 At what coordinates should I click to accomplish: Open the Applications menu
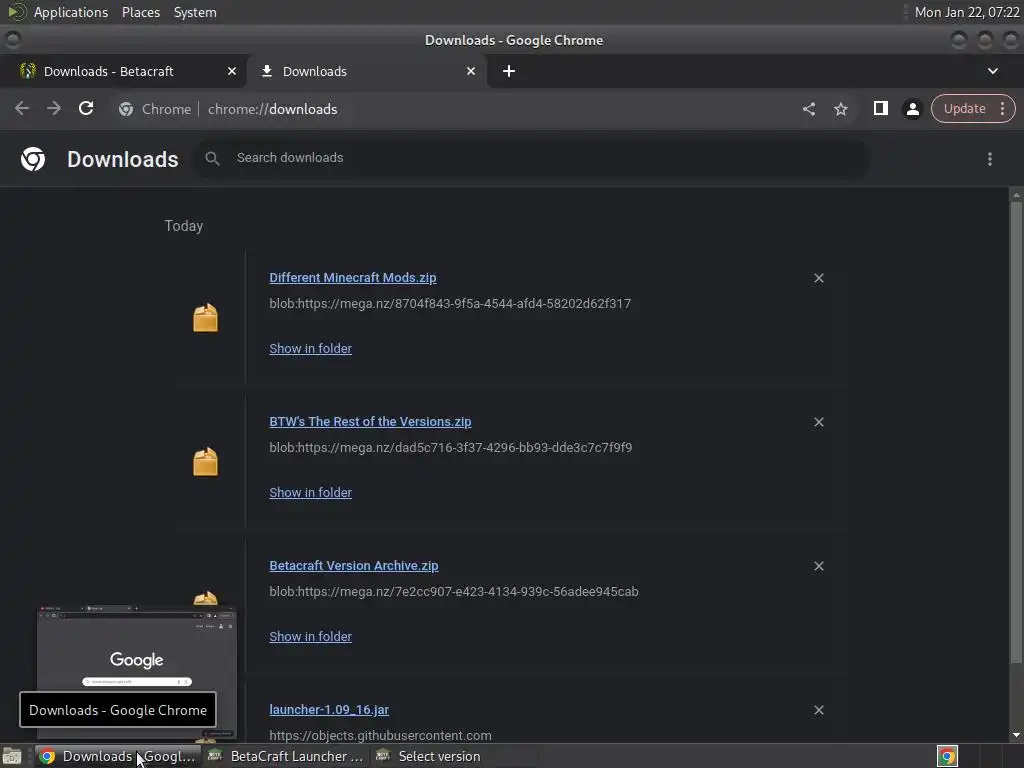tap(71, 12)
